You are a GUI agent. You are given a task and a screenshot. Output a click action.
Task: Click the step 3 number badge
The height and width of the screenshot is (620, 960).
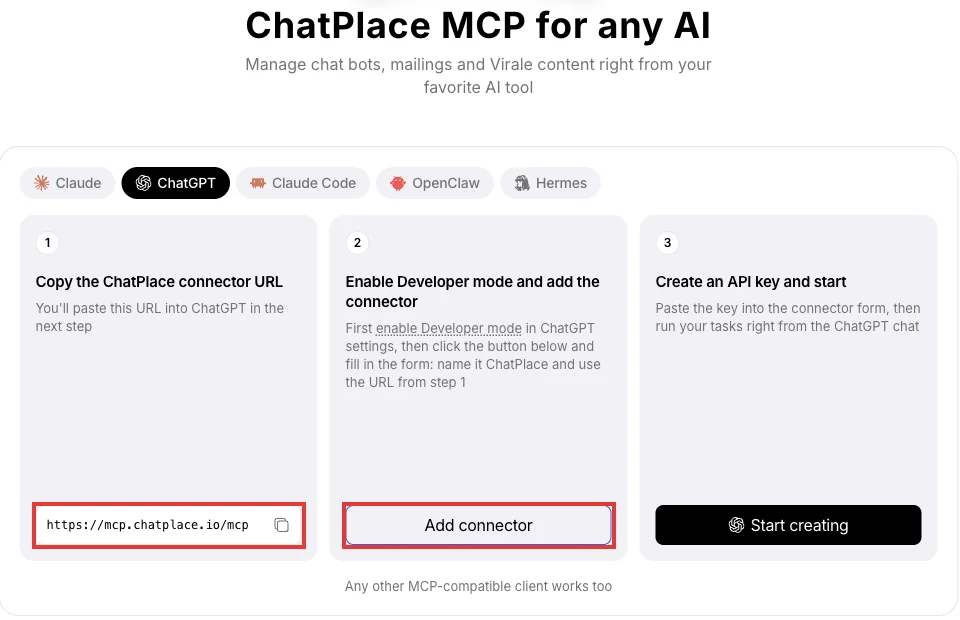tap(667, 242)
